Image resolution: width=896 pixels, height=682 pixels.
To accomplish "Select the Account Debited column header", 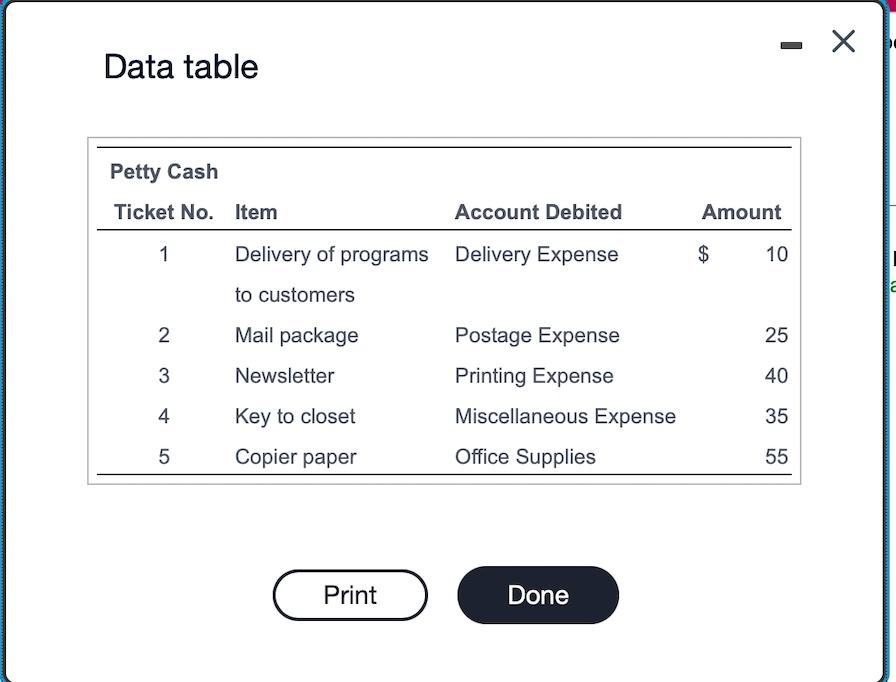I will click(538, 212).
